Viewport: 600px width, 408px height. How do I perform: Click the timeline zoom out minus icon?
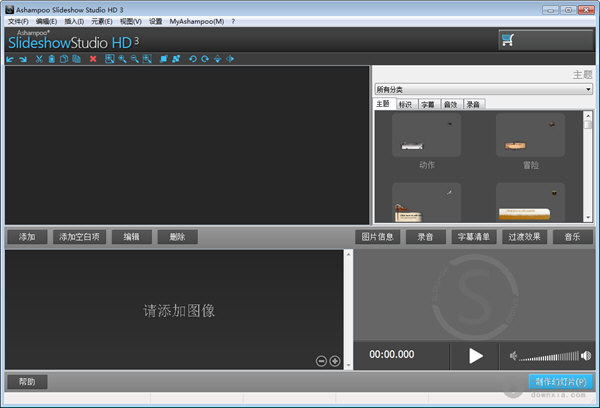[321, 361]
